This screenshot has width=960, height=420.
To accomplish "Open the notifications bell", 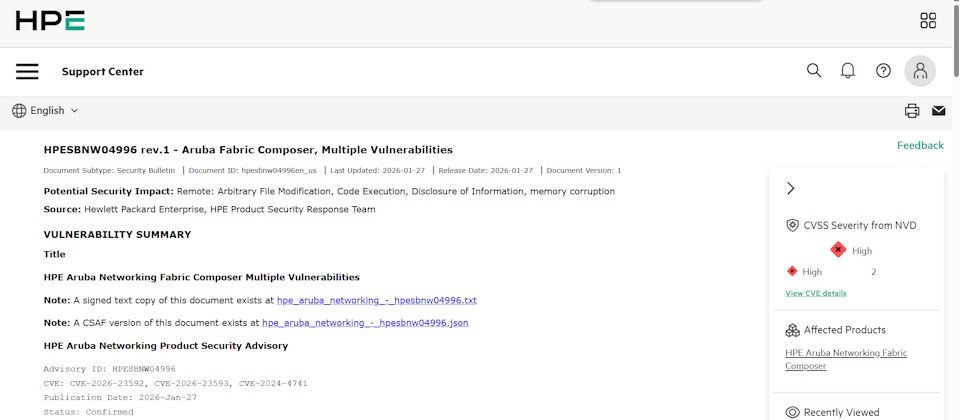I will (x=848, y=71).
